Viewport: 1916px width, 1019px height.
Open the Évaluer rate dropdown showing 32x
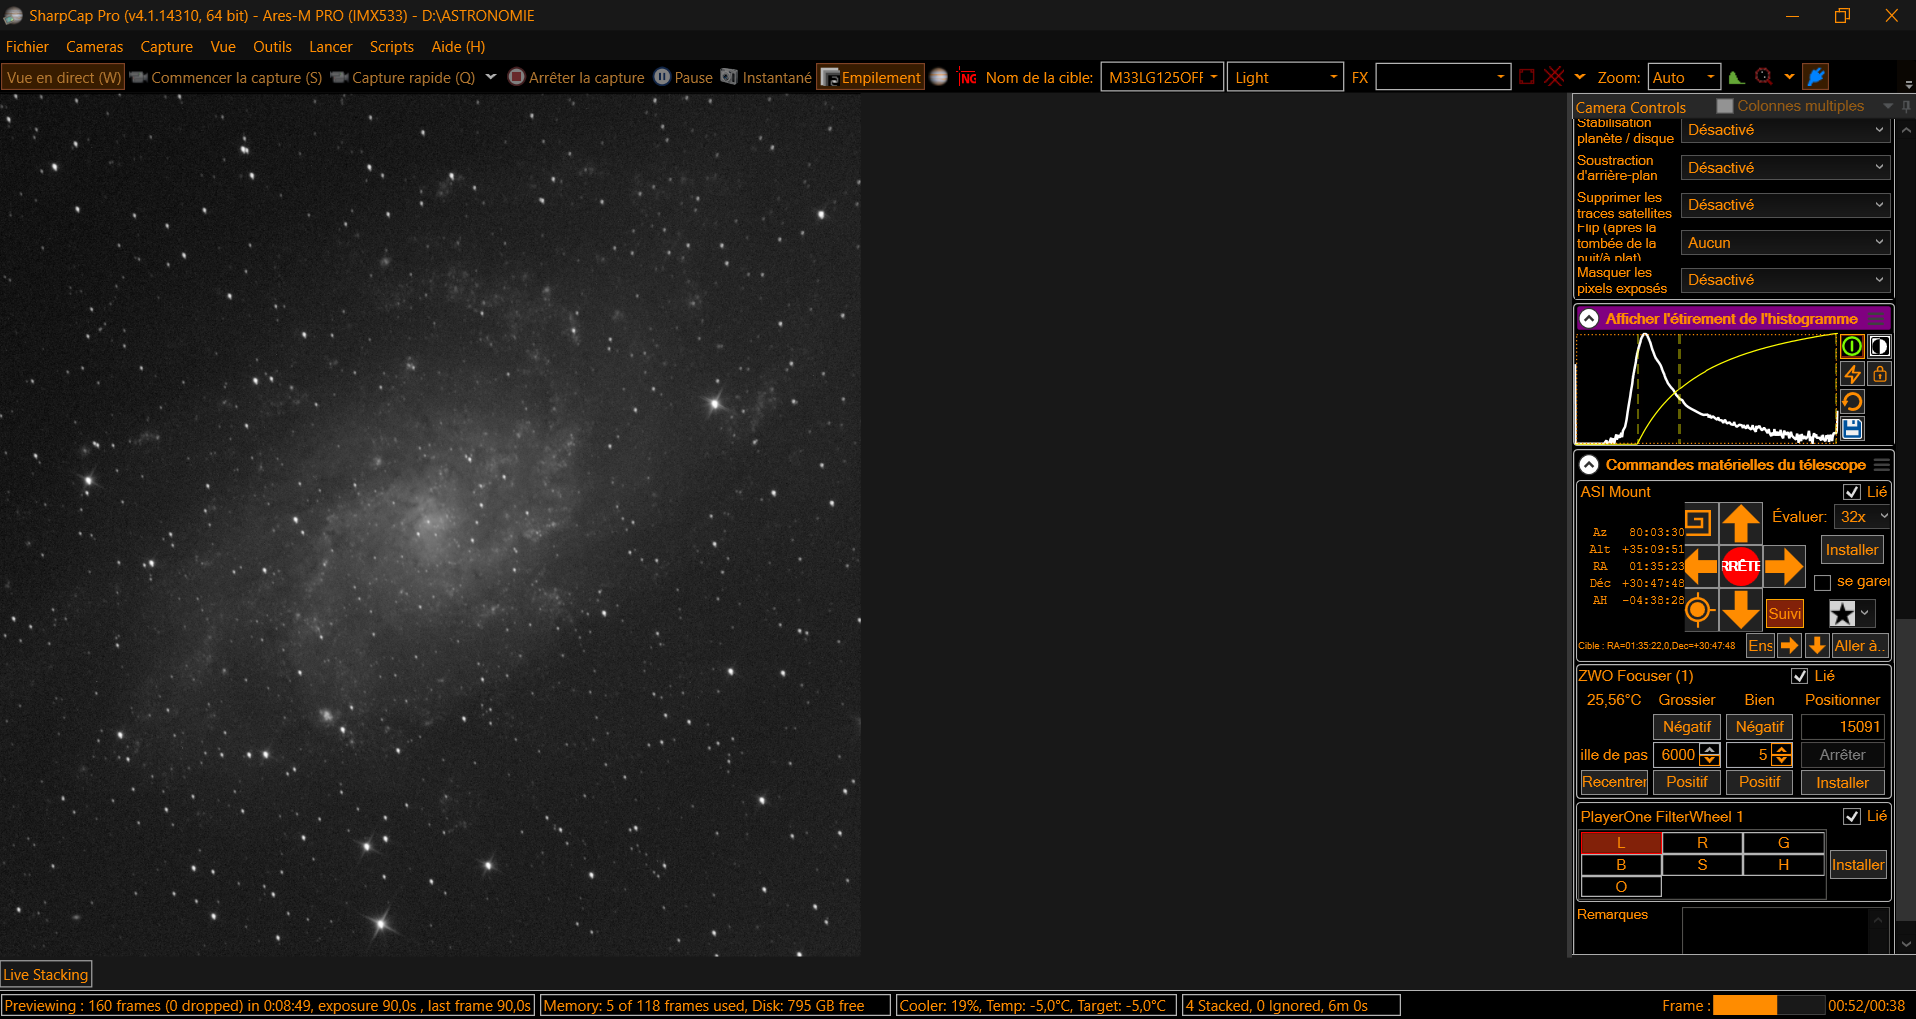[x=1862, y=517]
